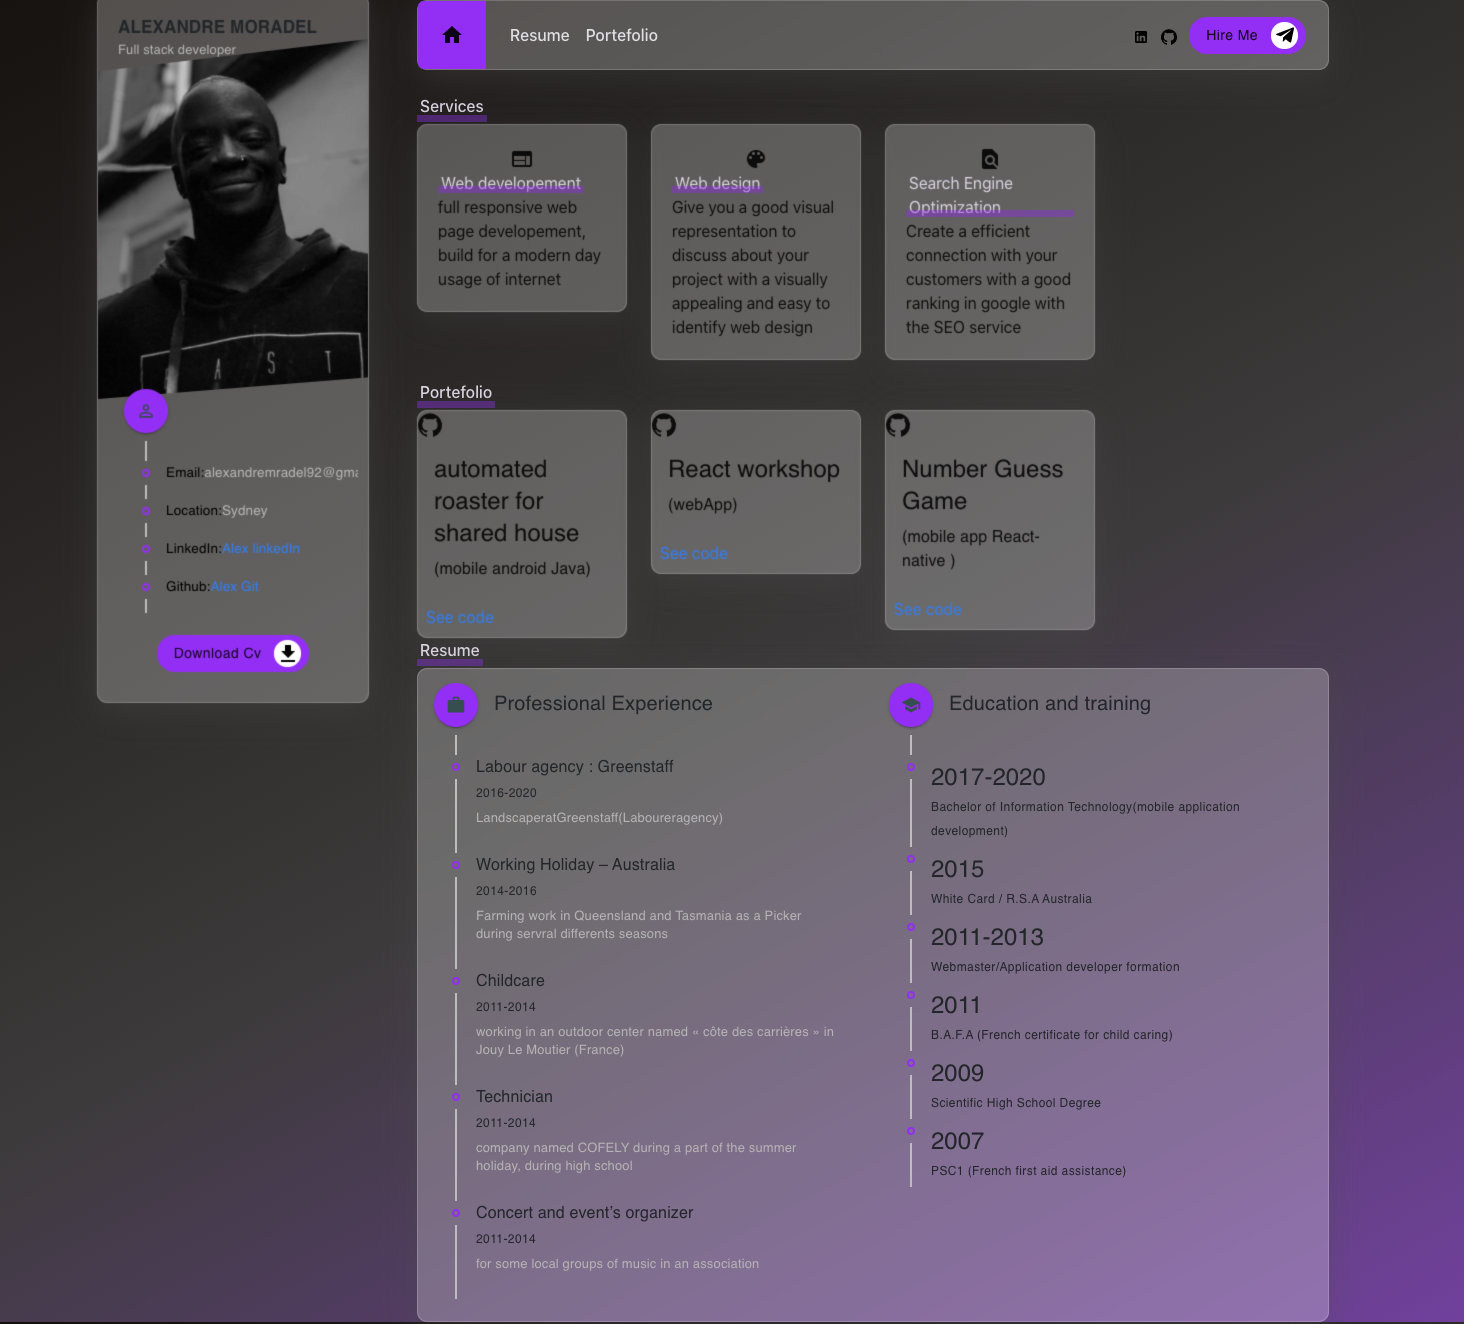Viewport: 1464px width, 1324px height.
Task: Click the Portefolio section heading
Action: pos(456,393)
